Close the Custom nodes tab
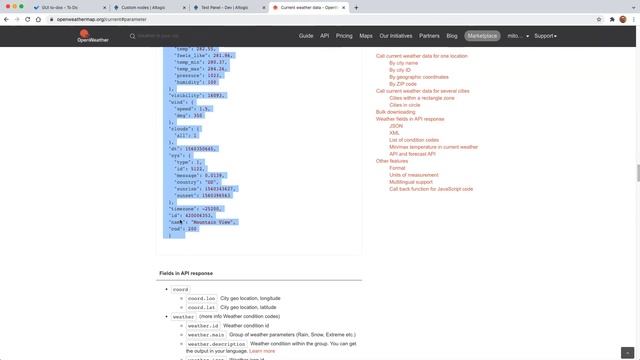The width and height of the screenshot is (640, 360). pyautogui.click(x=184, y=7)
